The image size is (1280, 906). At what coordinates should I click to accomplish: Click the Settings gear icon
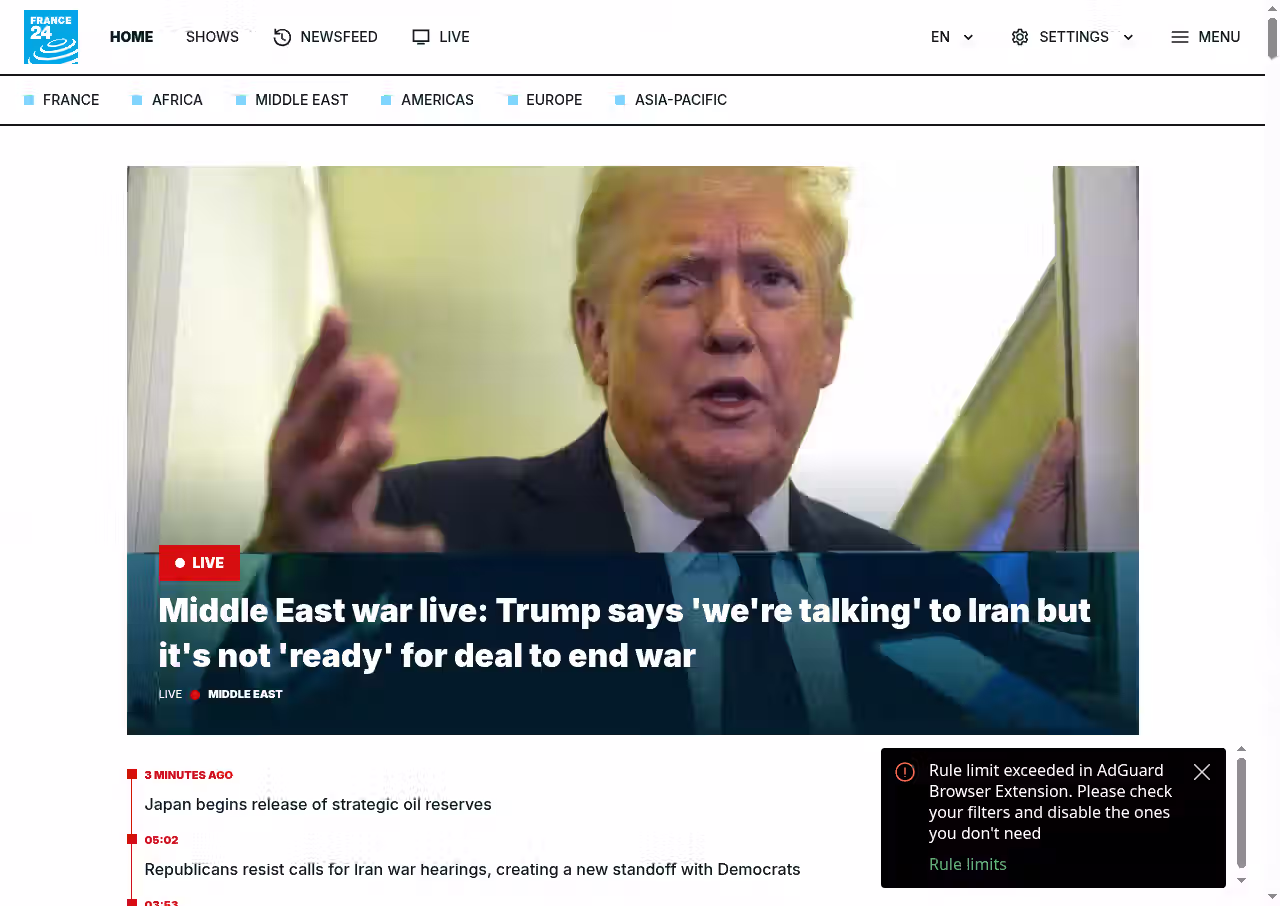pyautogui.click(x=1020, y=37)
